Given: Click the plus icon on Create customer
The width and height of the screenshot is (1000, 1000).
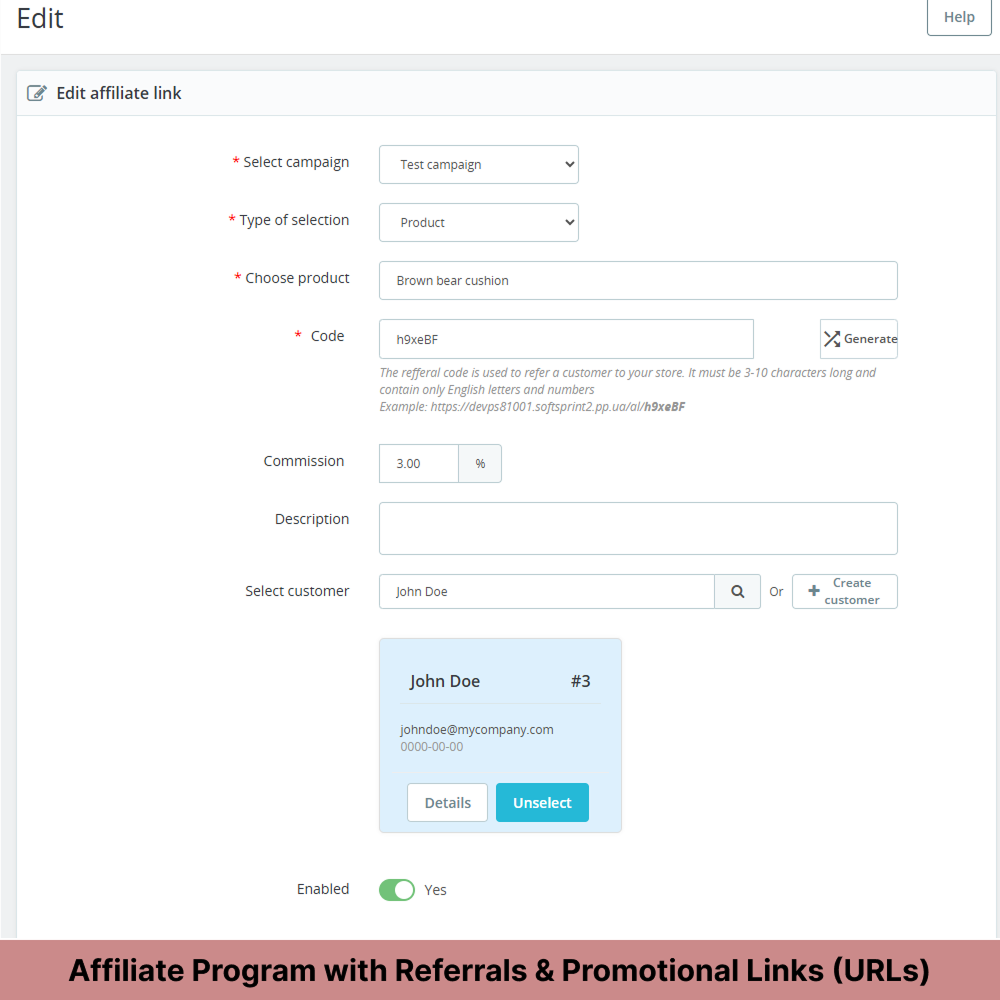Looking at the screenshot, I should [x=812, y=591].
